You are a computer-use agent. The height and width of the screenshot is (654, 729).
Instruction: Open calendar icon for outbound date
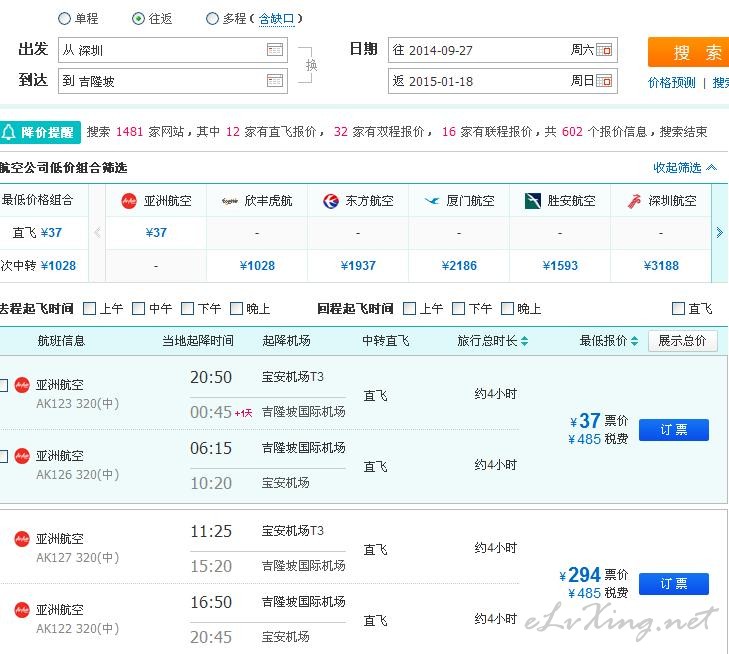(604, 50)
